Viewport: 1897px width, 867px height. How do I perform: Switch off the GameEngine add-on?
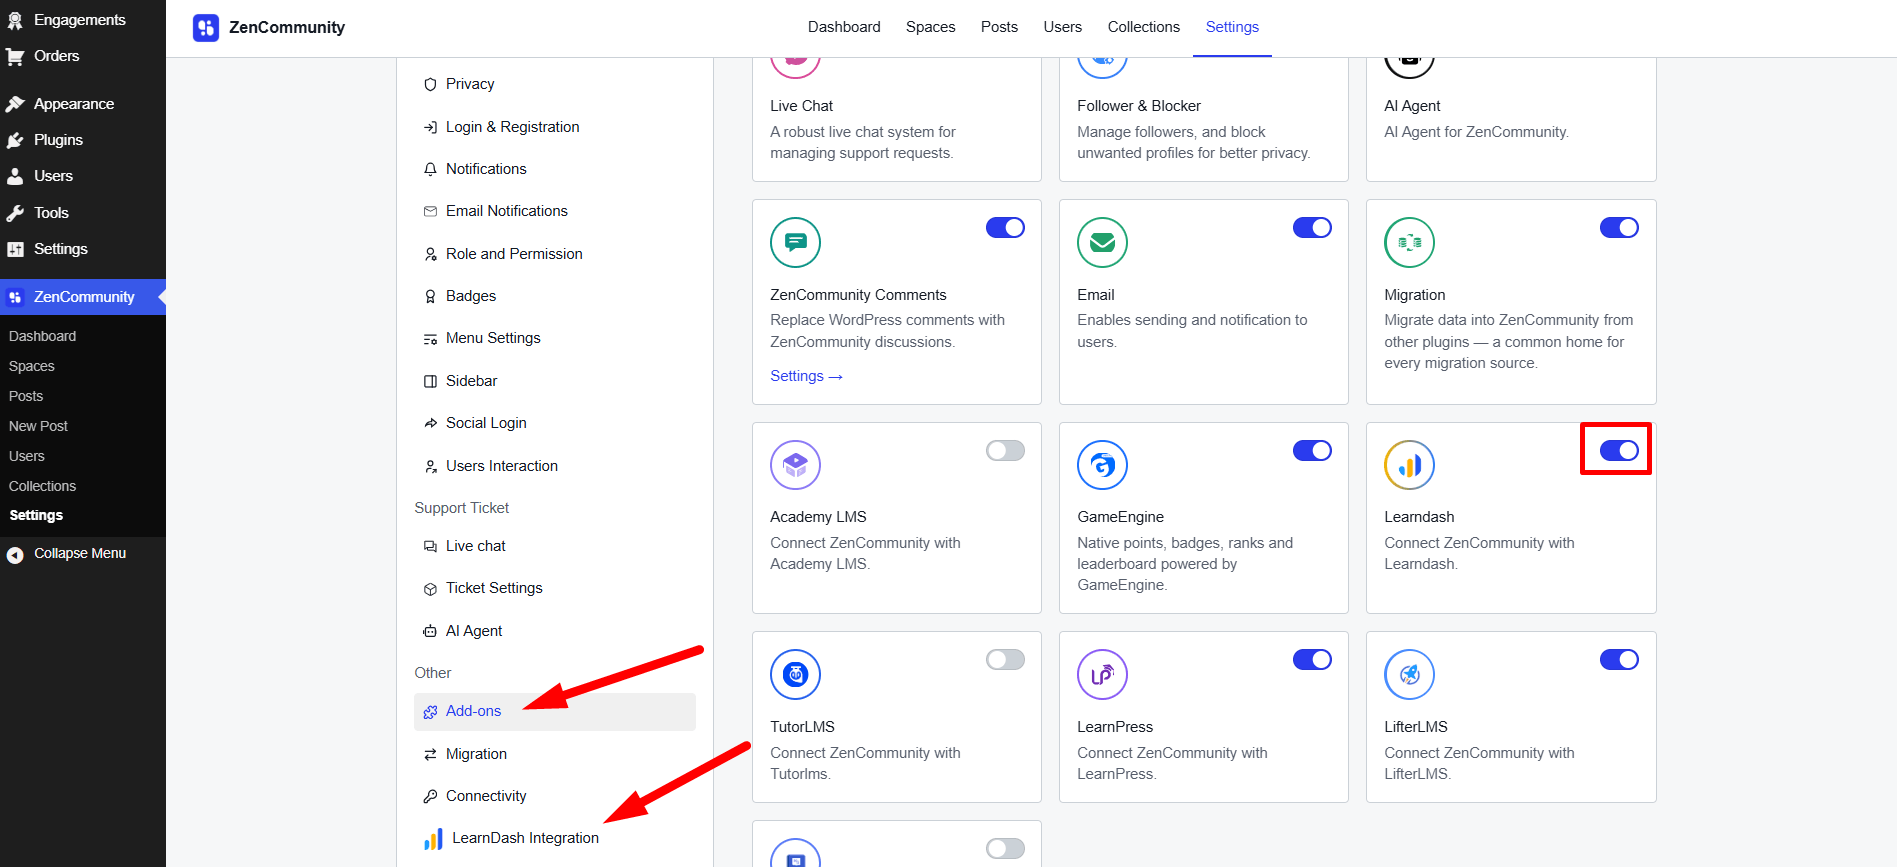point(1312,451)
